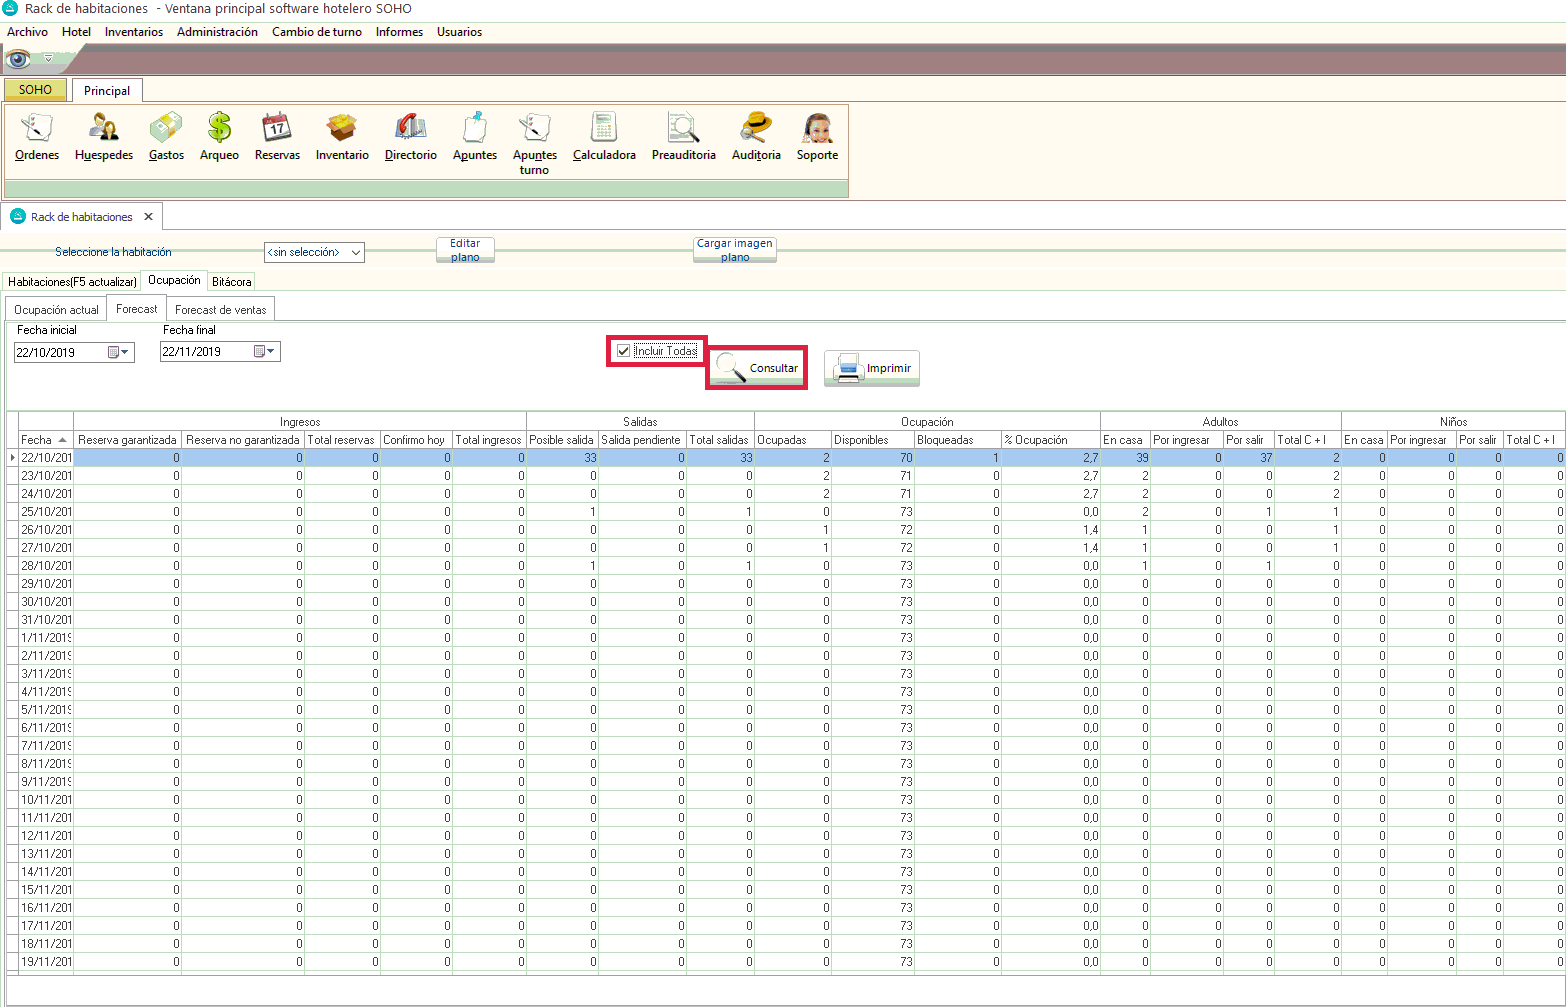Uncheck the Incluir Todas checkbox

(x=624, y=351)
